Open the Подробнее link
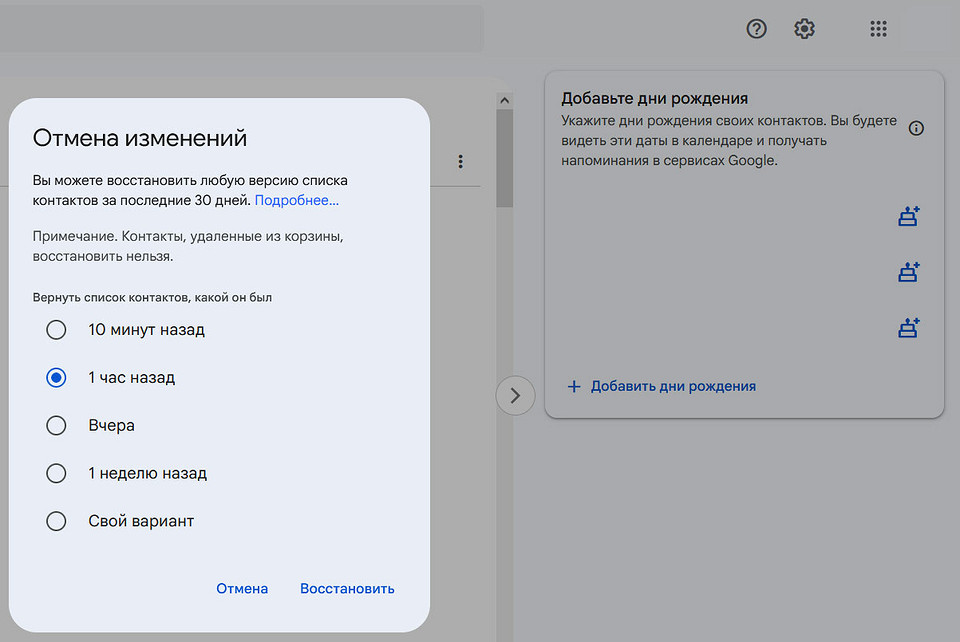 point(295,200)
